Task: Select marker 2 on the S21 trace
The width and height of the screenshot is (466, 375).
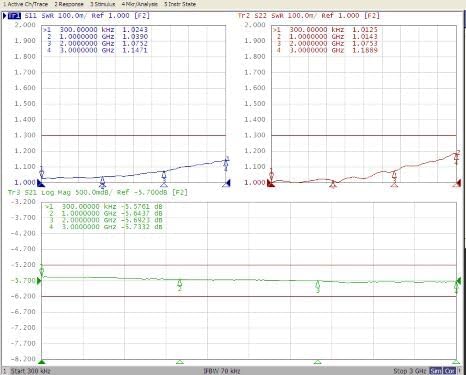Action: click(x=180, y=285)
